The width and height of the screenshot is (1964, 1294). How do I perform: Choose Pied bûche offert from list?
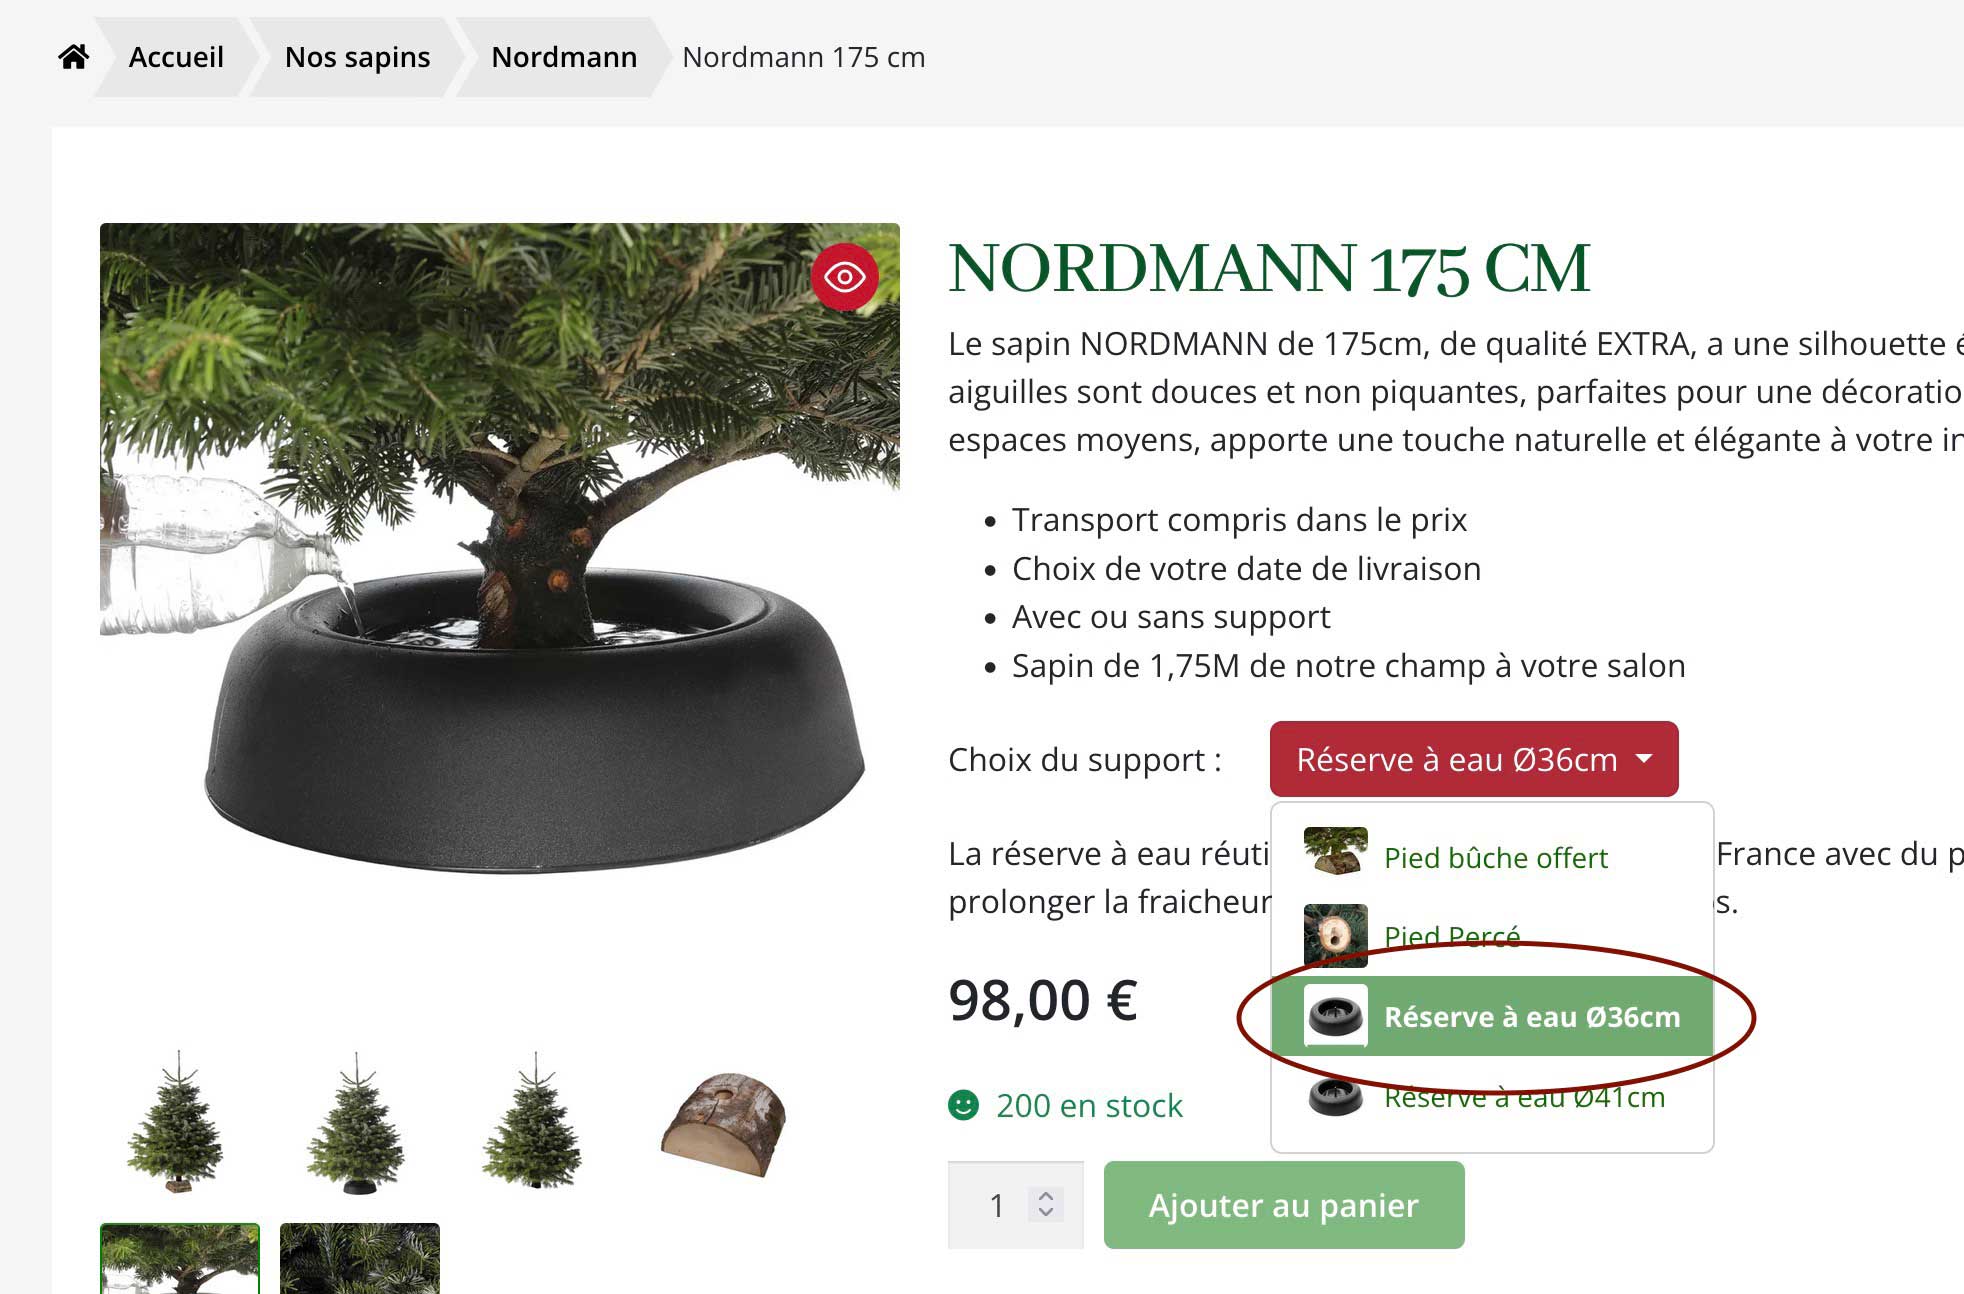click(1492, 857)
